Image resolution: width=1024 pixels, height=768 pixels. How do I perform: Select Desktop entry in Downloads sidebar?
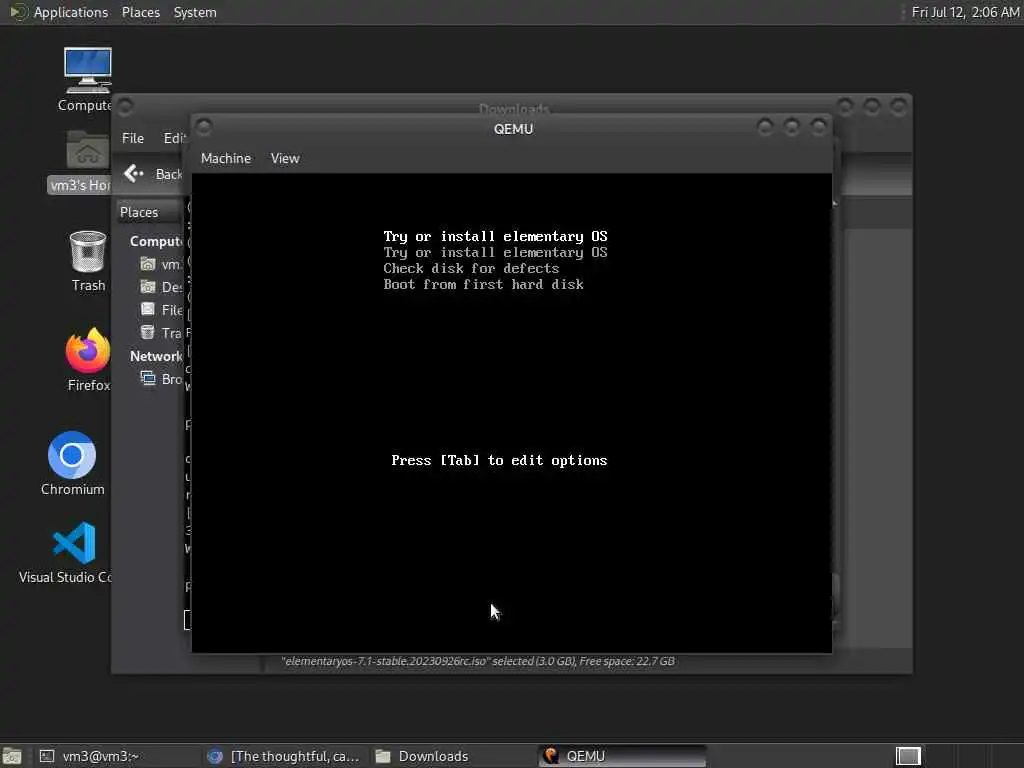click(x=161, y=287)
